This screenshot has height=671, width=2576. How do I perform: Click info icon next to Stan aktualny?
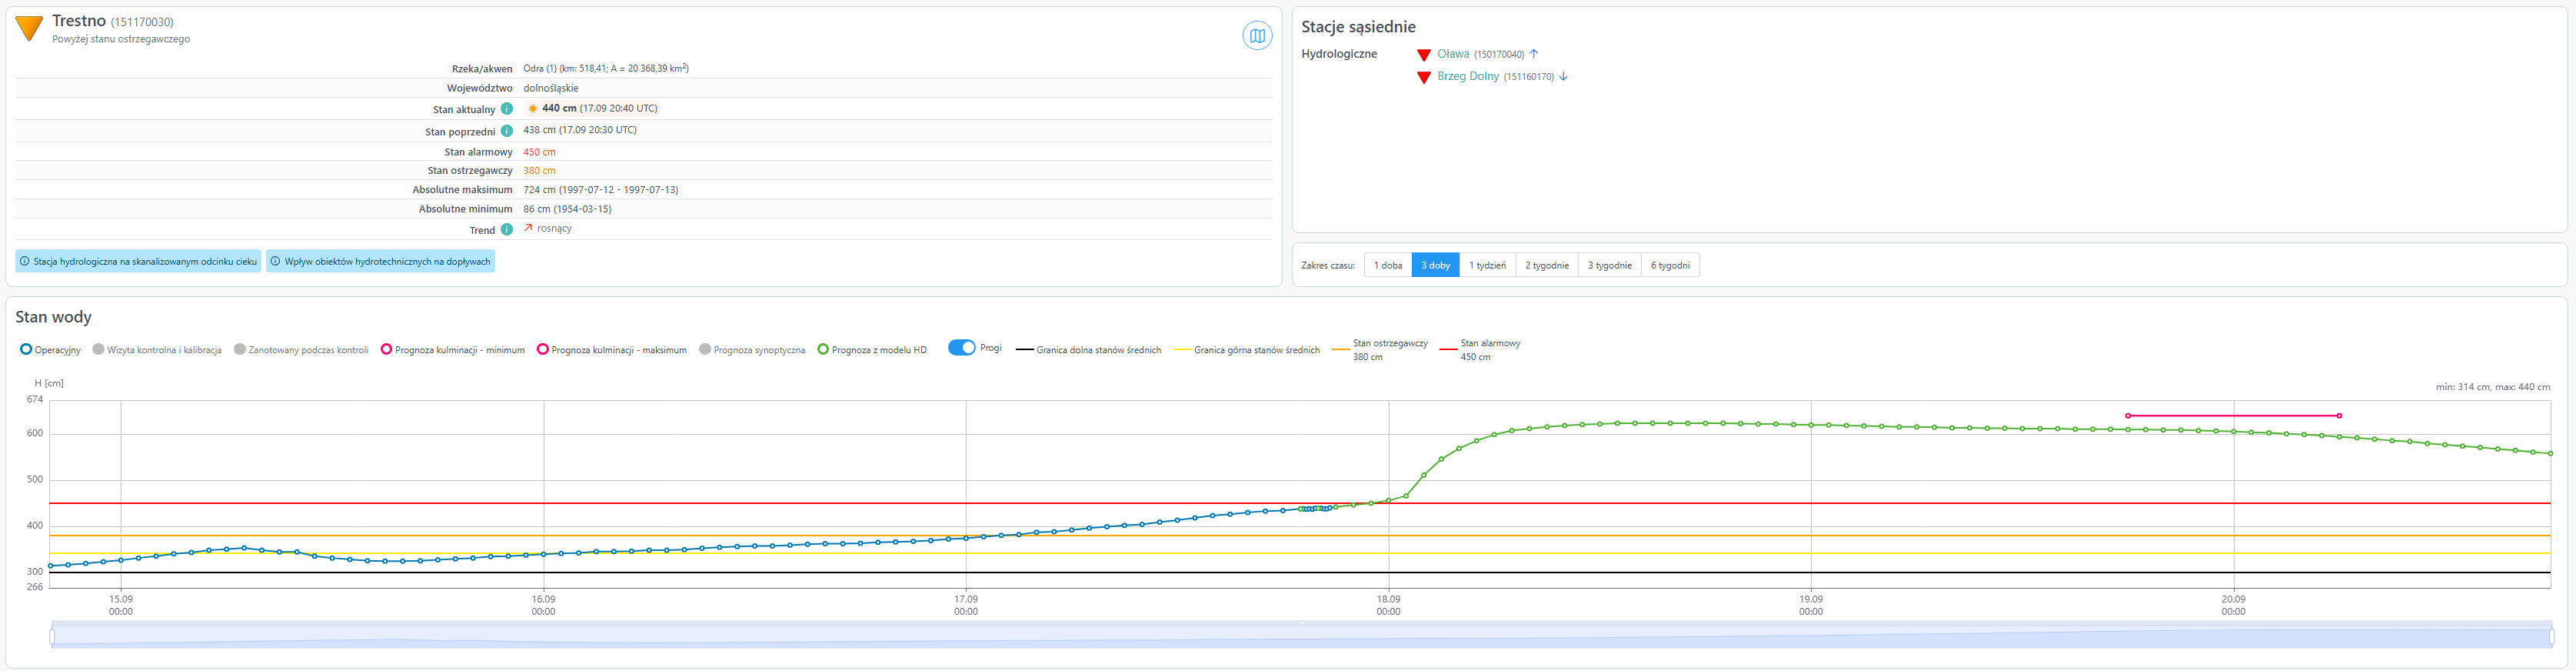pyautogui.click(x=507, y=109)
